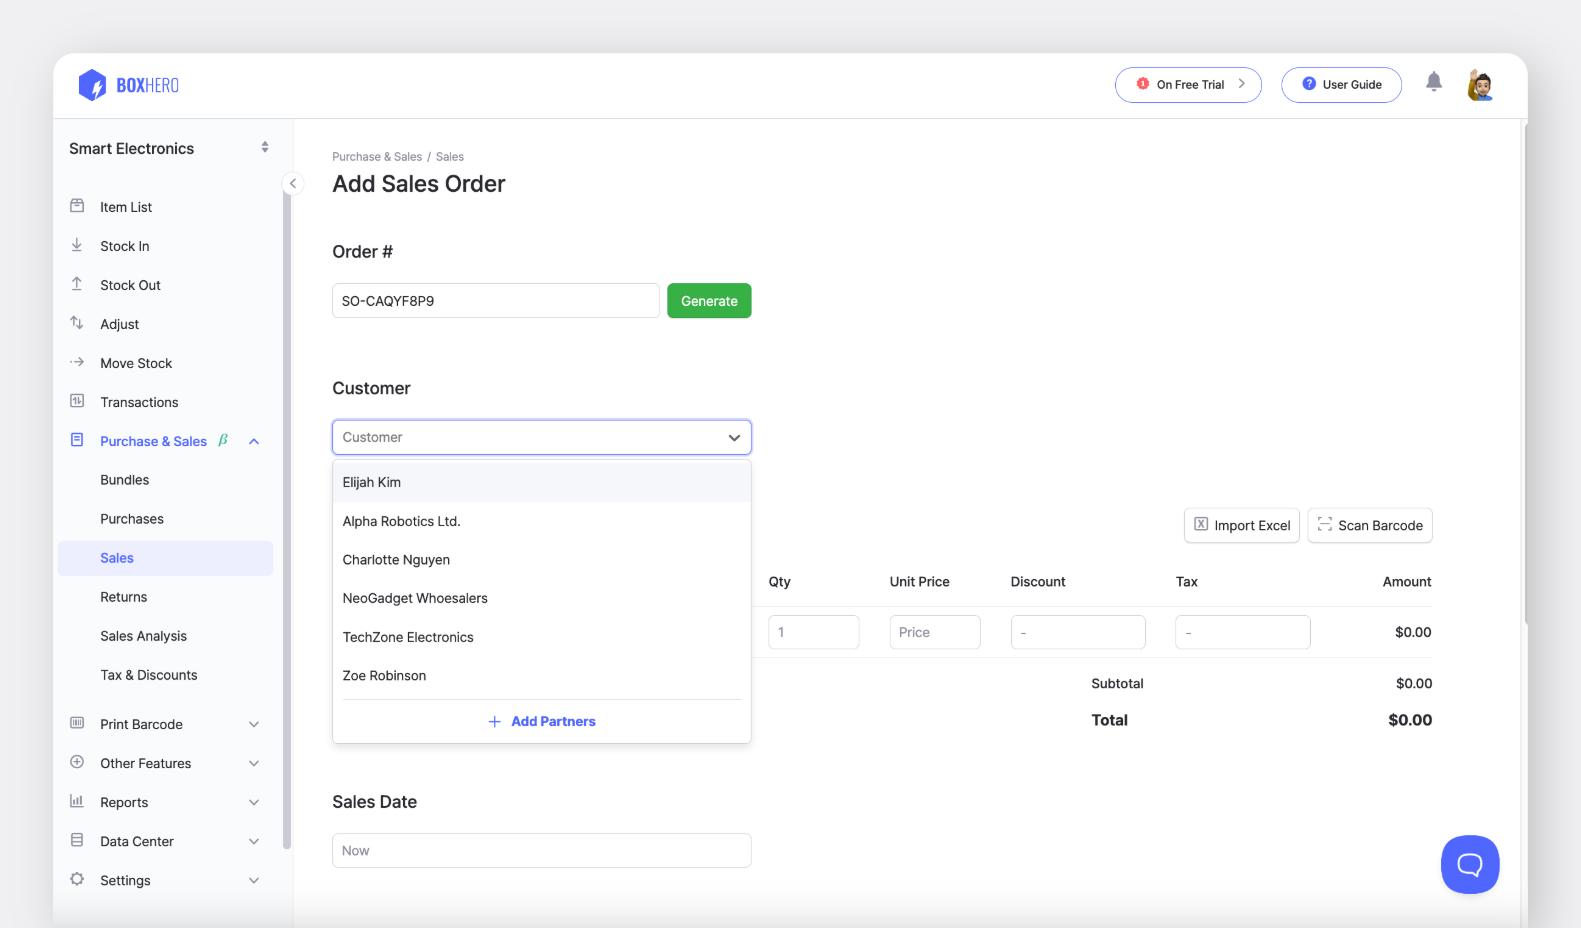Expand the Other Features chevron
This screenshot has height=928, width=1581.
point(254,763)
